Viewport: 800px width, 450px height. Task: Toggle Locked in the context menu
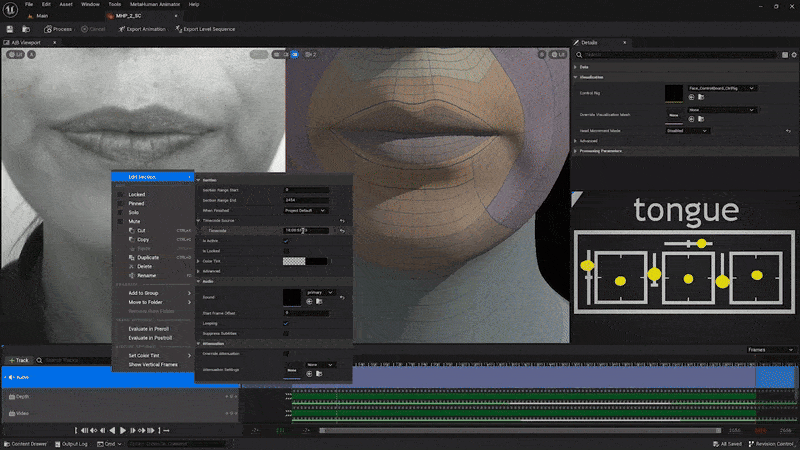click(x=136, y=194)
